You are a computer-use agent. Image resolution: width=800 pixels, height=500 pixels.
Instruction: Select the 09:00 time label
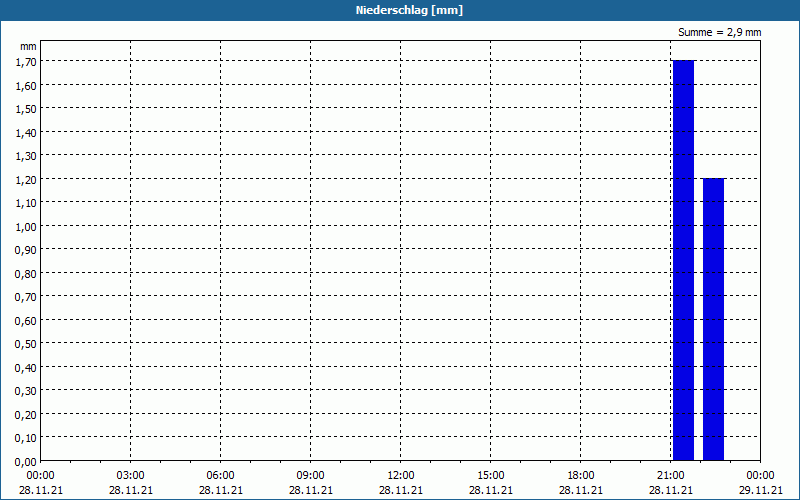click(x=311, y=476)
